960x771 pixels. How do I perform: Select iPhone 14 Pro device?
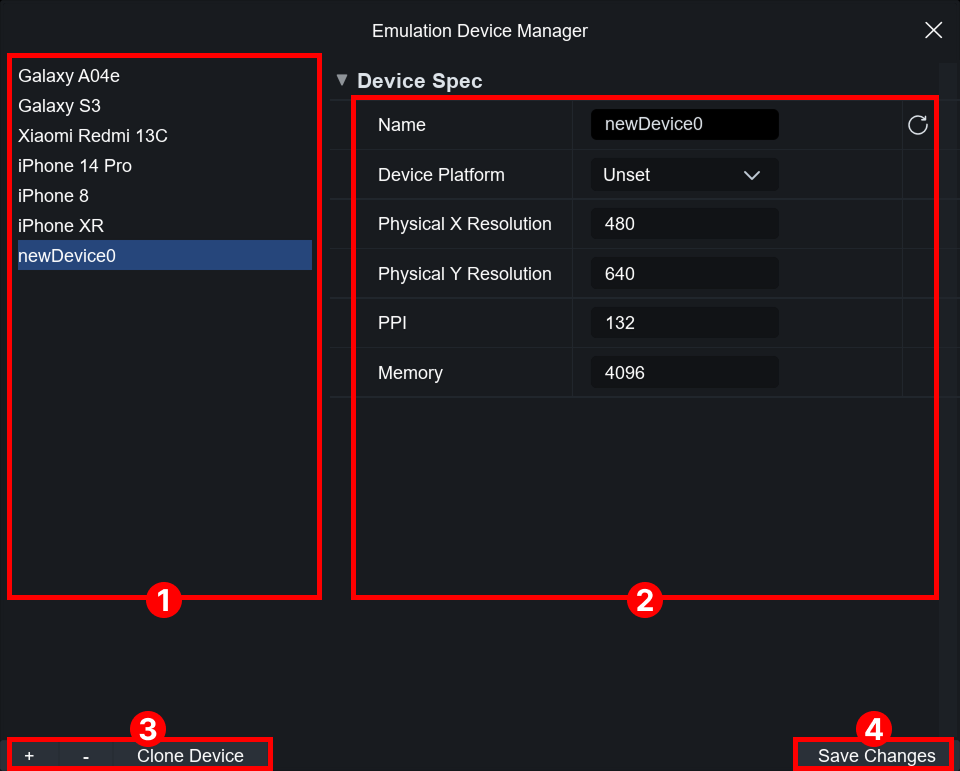(x=75, y=166)
